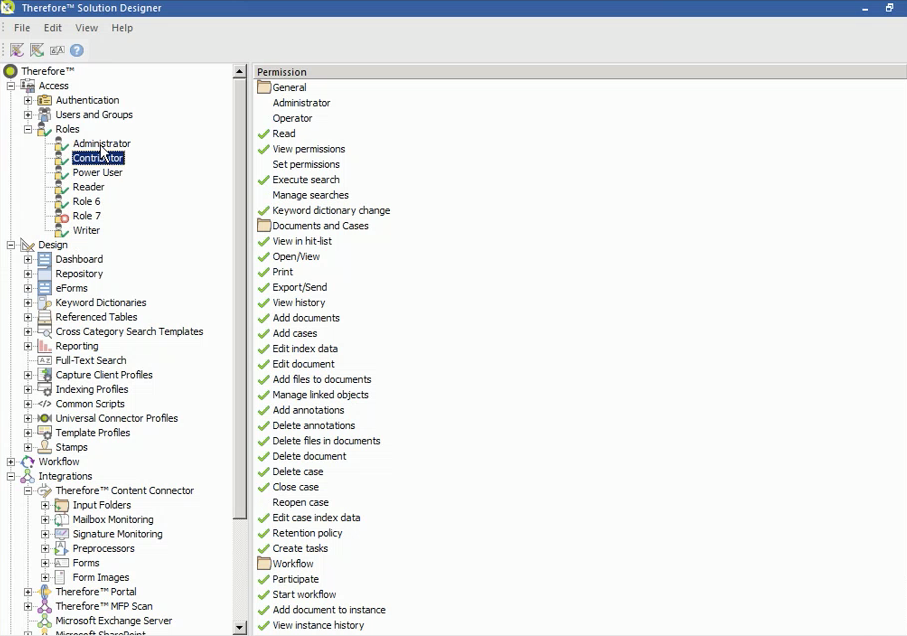
Task: Open the Therefore Solution Designer help icon
Action: click(x=76, y=50)
